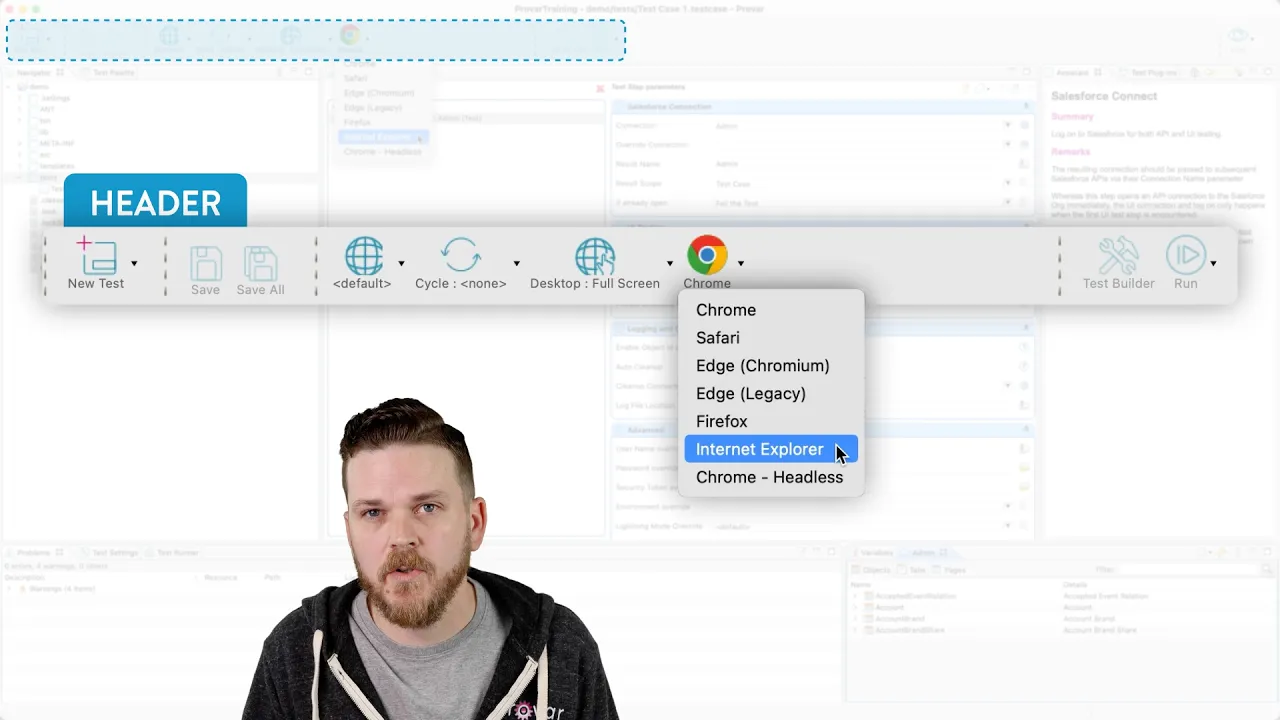Click the New Test icon
The image size is (1280, 720).
pyautogui.click(x=96, y=256)
